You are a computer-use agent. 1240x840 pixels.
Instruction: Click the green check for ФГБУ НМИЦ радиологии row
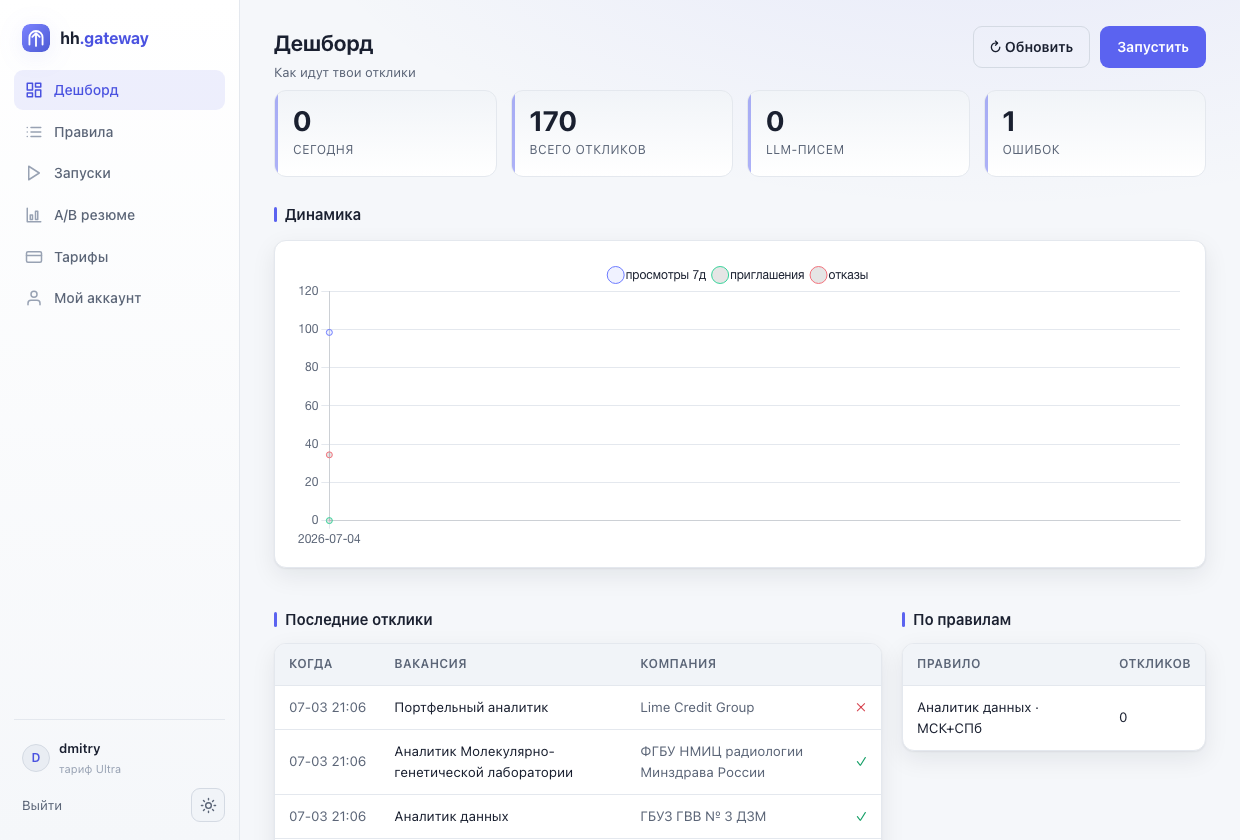[861, 762]
